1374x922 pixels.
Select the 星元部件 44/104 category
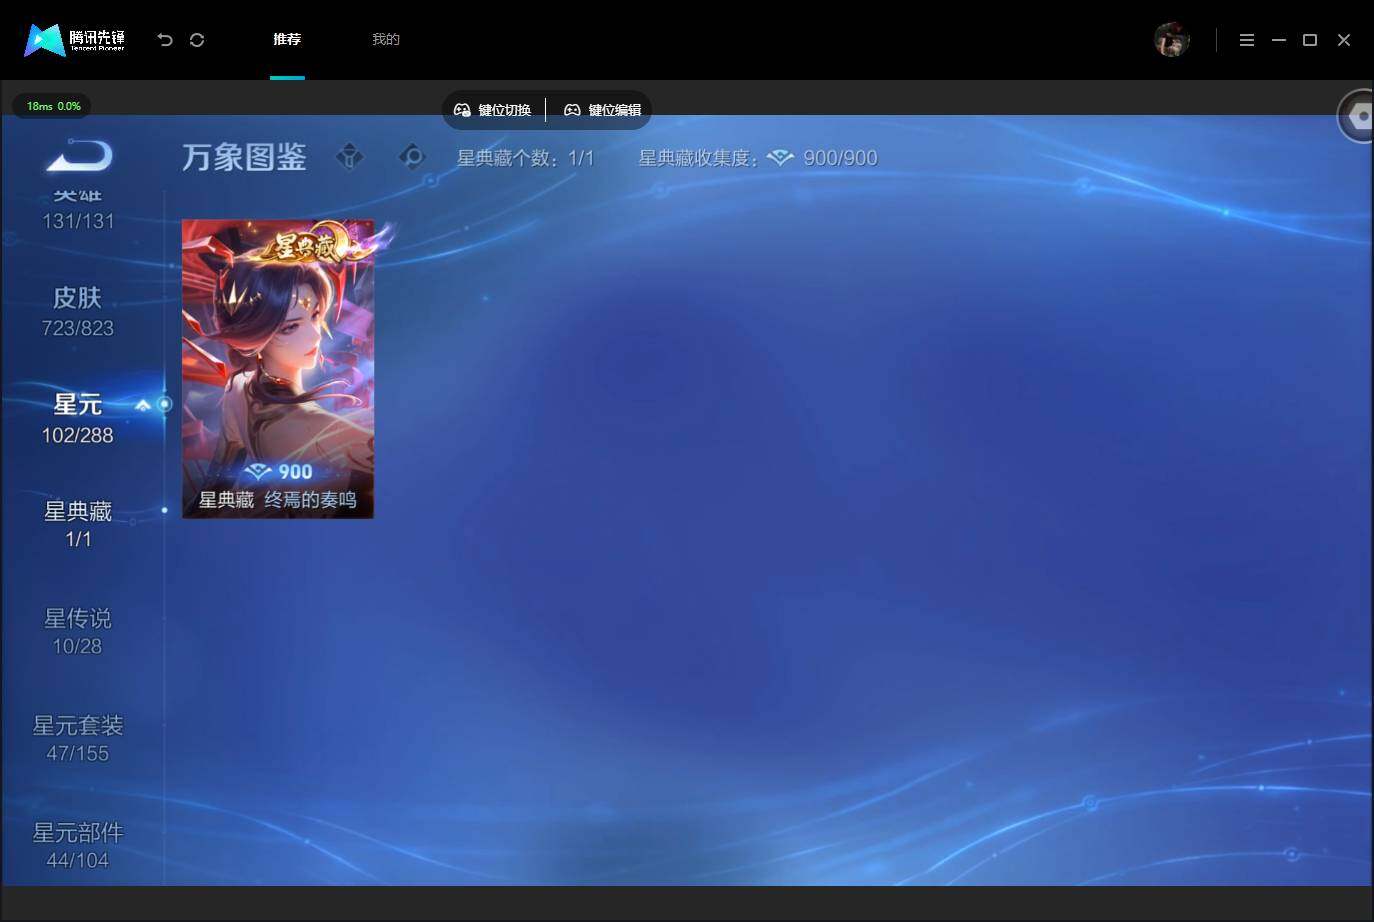click(78, 846)
